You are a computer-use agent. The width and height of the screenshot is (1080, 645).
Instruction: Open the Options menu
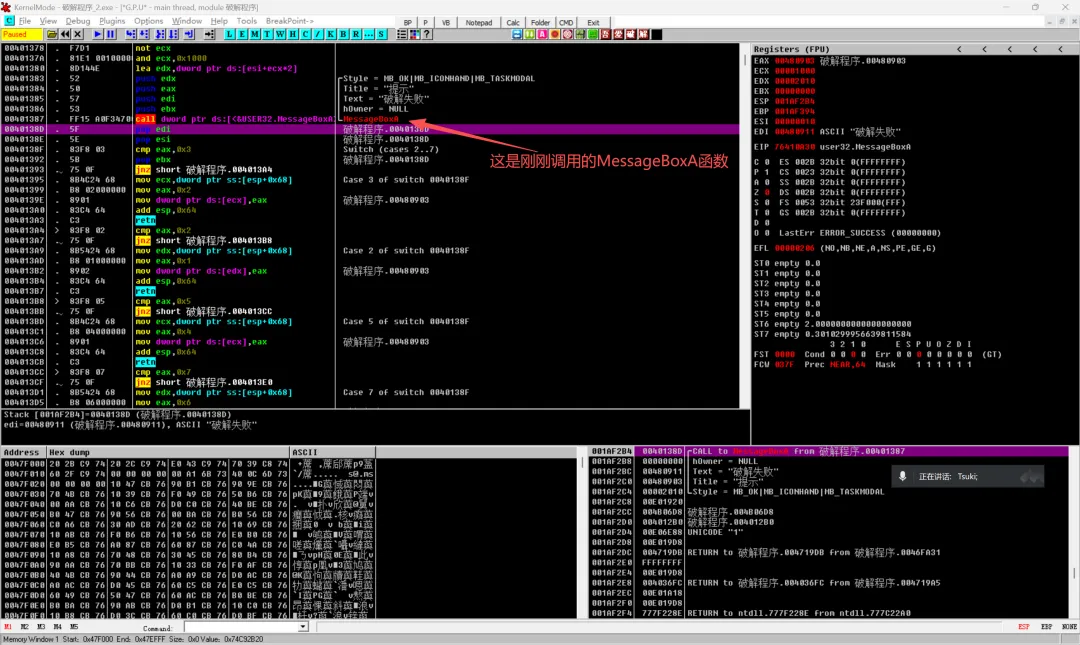[x=148, y=21]
